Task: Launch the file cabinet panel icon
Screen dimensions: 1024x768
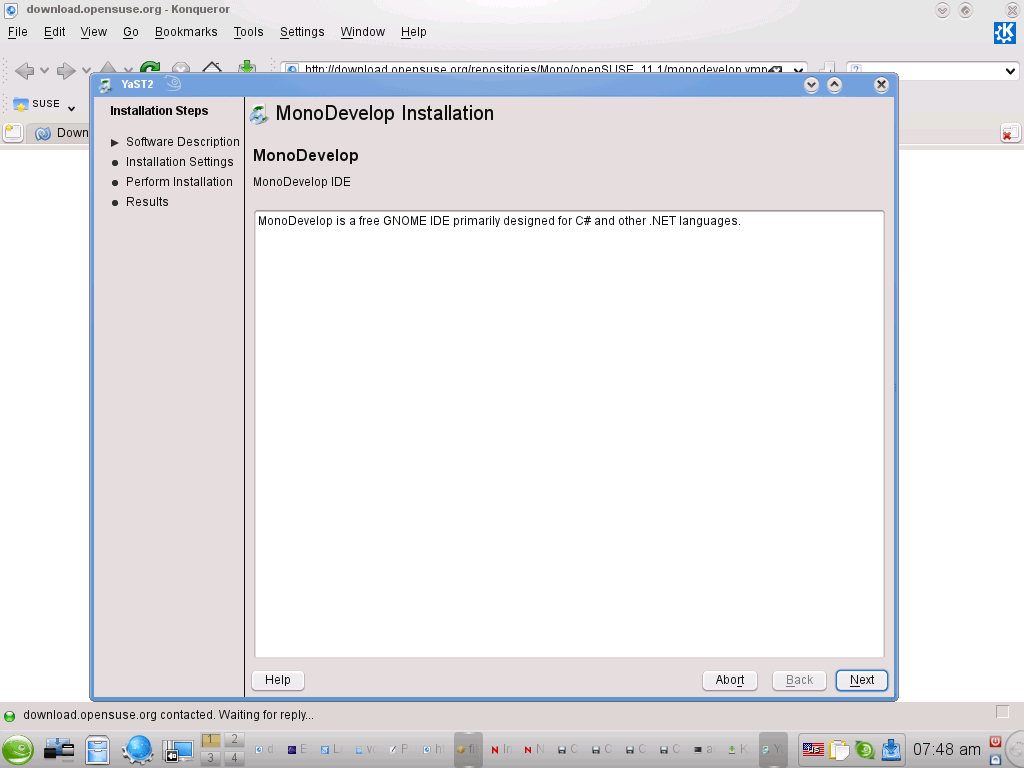Action: click(x=97, y=750)
